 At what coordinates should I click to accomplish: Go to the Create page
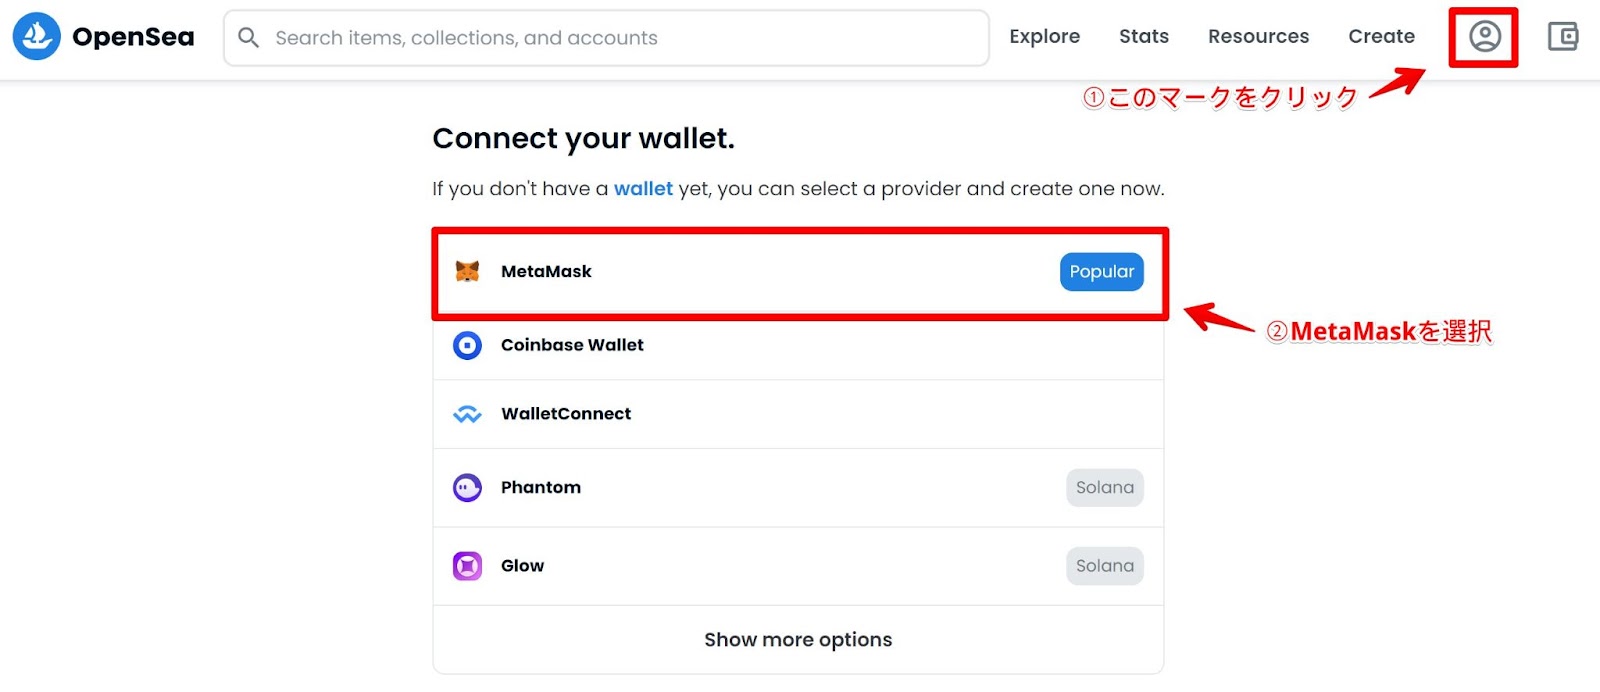tap(1381, 36)
